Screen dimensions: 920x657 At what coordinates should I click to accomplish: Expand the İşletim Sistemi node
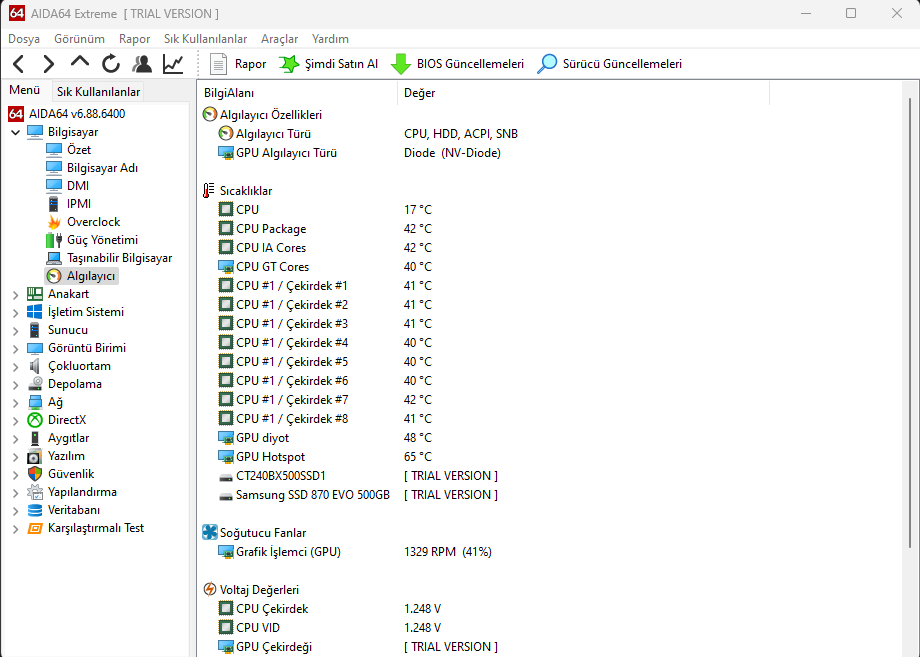point(15,313)
